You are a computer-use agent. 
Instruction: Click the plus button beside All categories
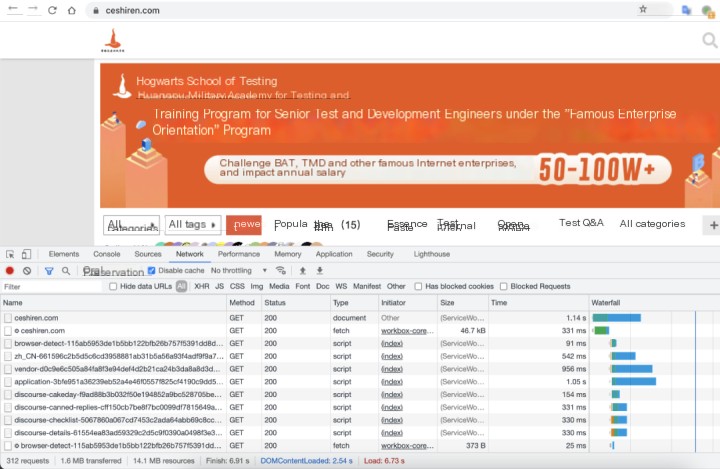pyautogui.click(x=713, y=225)
